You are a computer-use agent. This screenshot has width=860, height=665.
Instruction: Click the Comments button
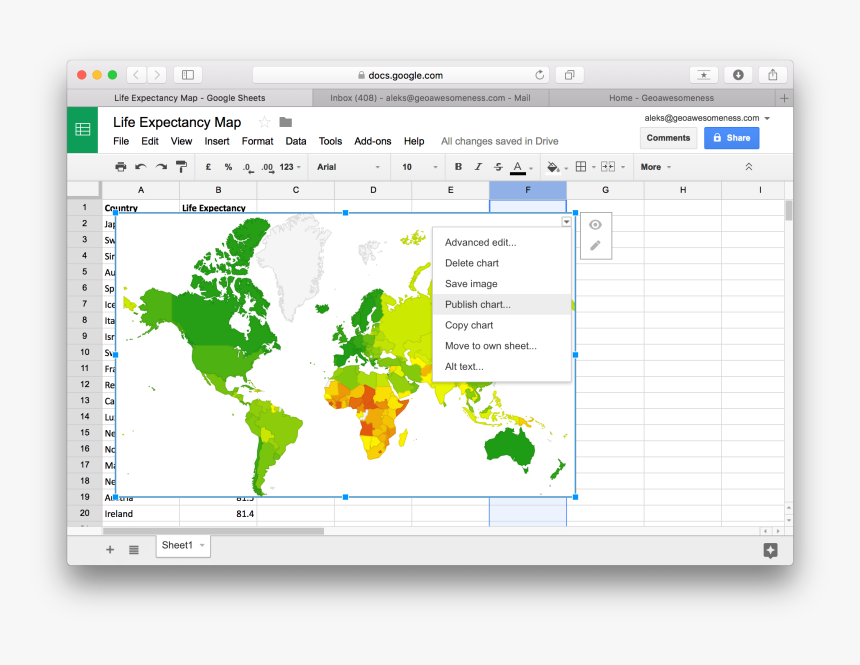[x=668, y=138]
